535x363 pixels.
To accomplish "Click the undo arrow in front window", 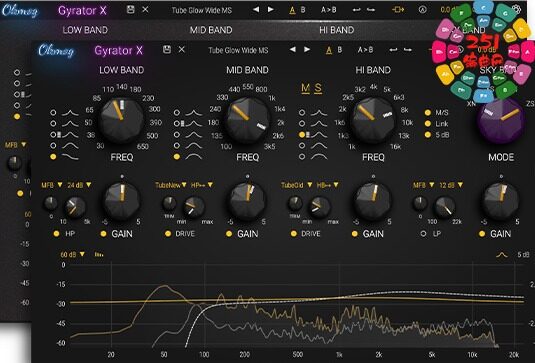I will pos(393,50).
